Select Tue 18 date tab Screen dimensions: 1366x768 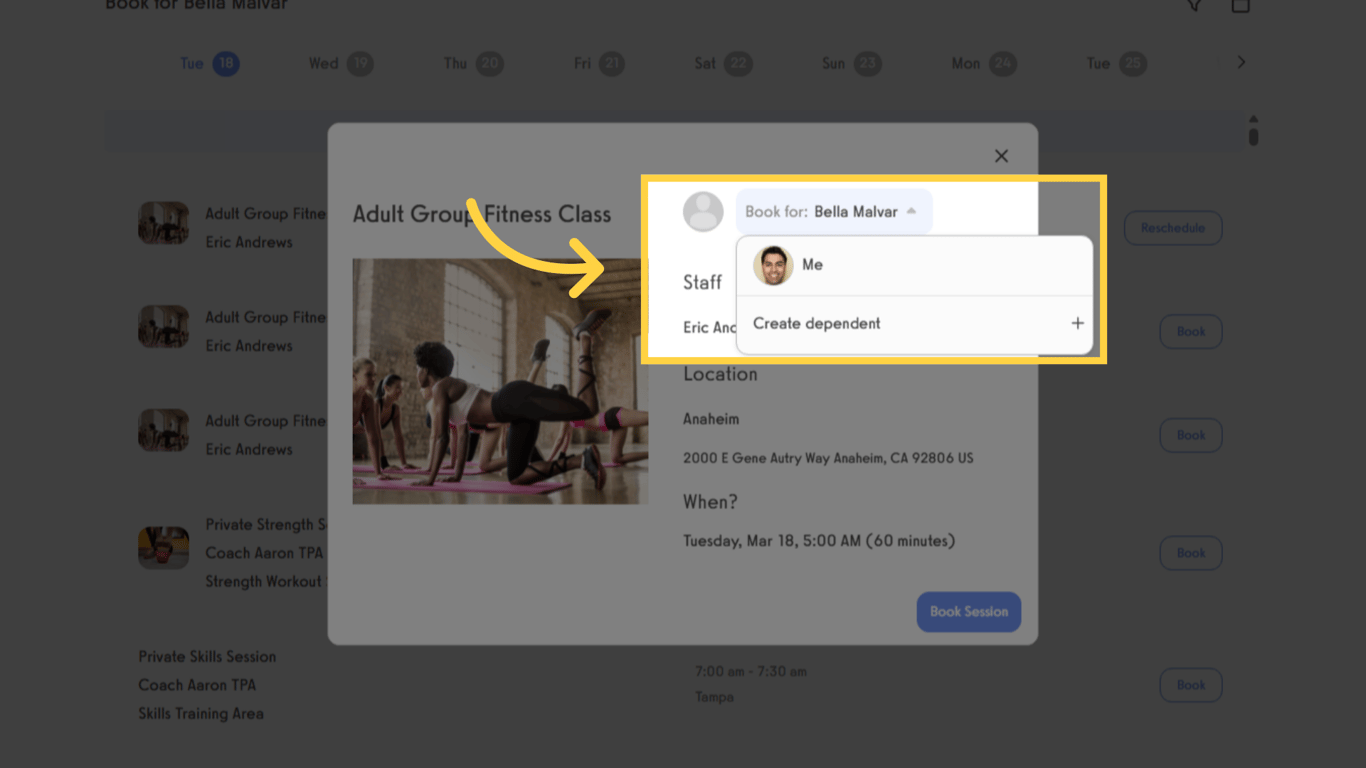(209, 63)
